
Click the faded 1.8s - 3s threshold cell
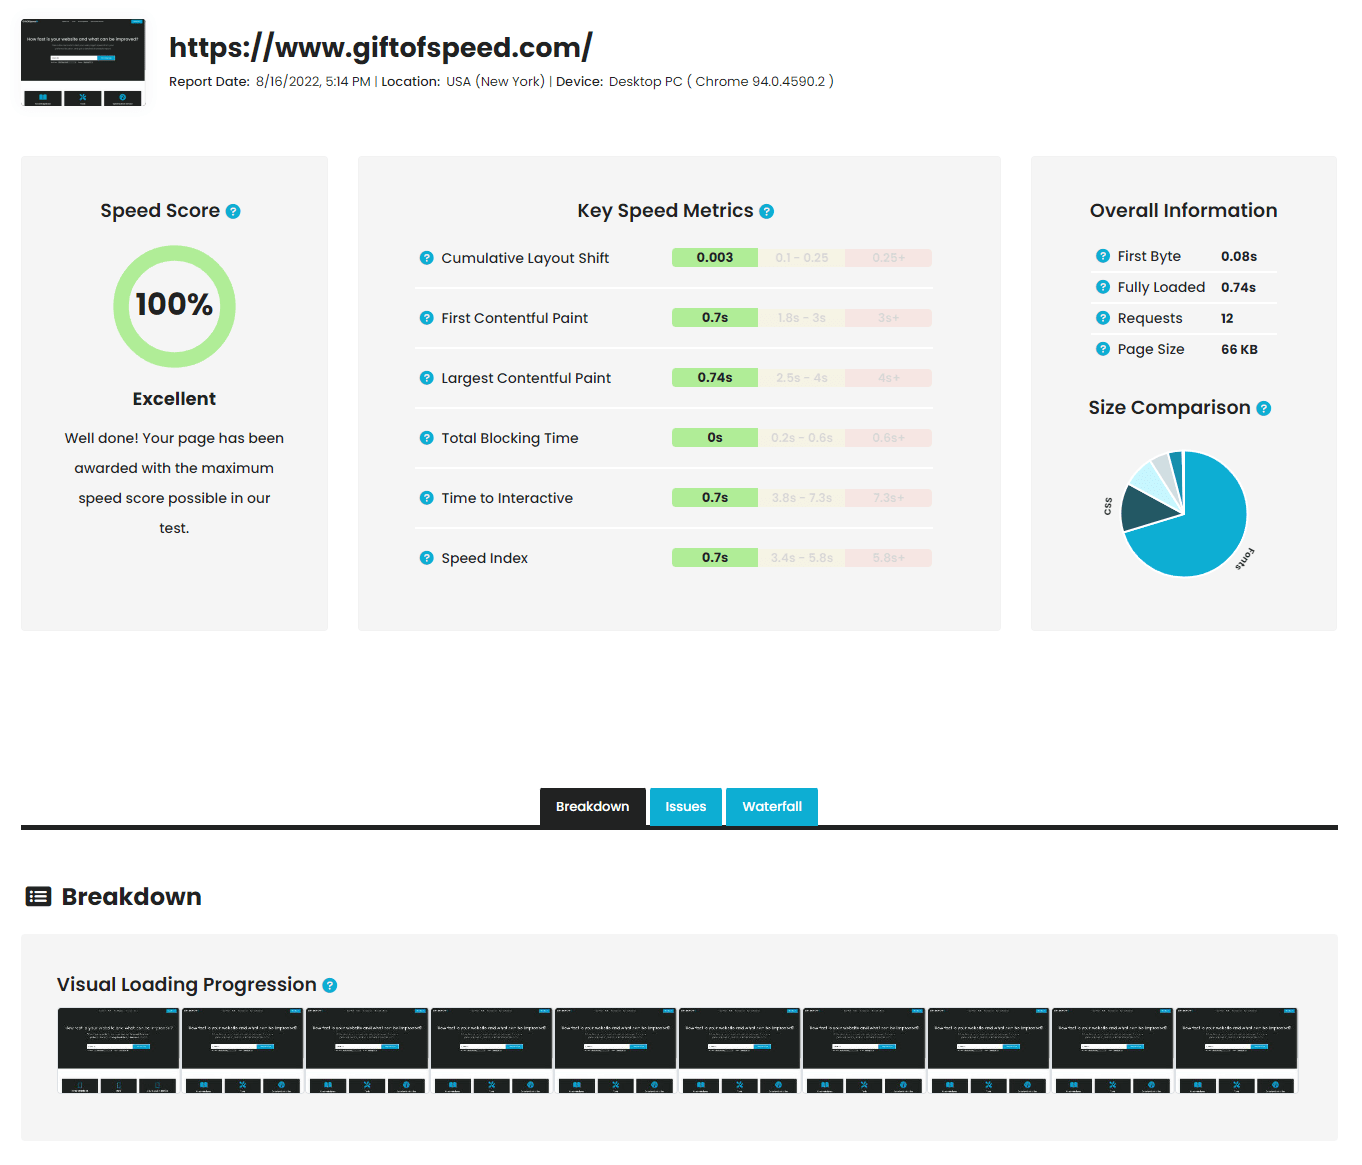(802, 318)
